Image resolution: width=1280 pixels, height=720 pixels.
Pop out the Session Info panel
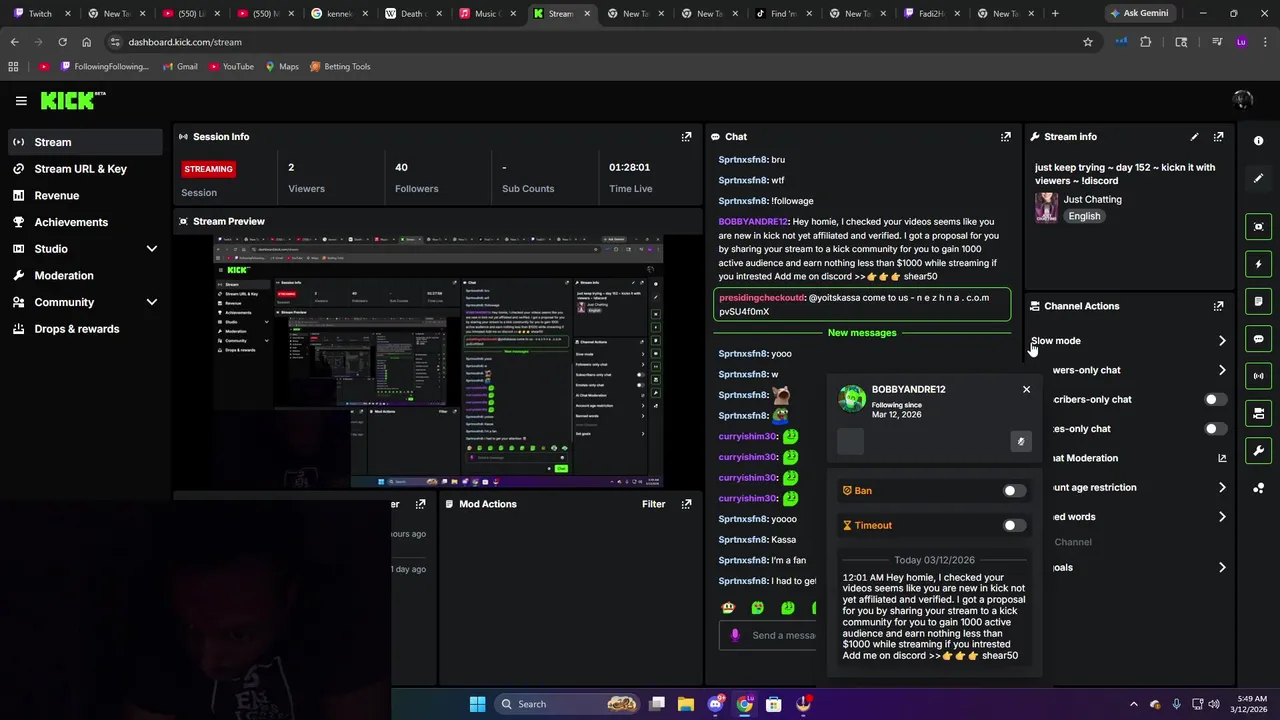pos(686,137)
